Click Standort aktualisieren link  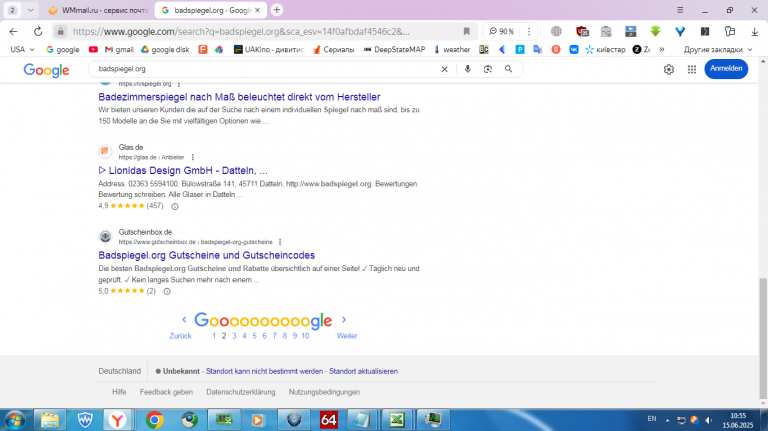[x=363, y=371]
